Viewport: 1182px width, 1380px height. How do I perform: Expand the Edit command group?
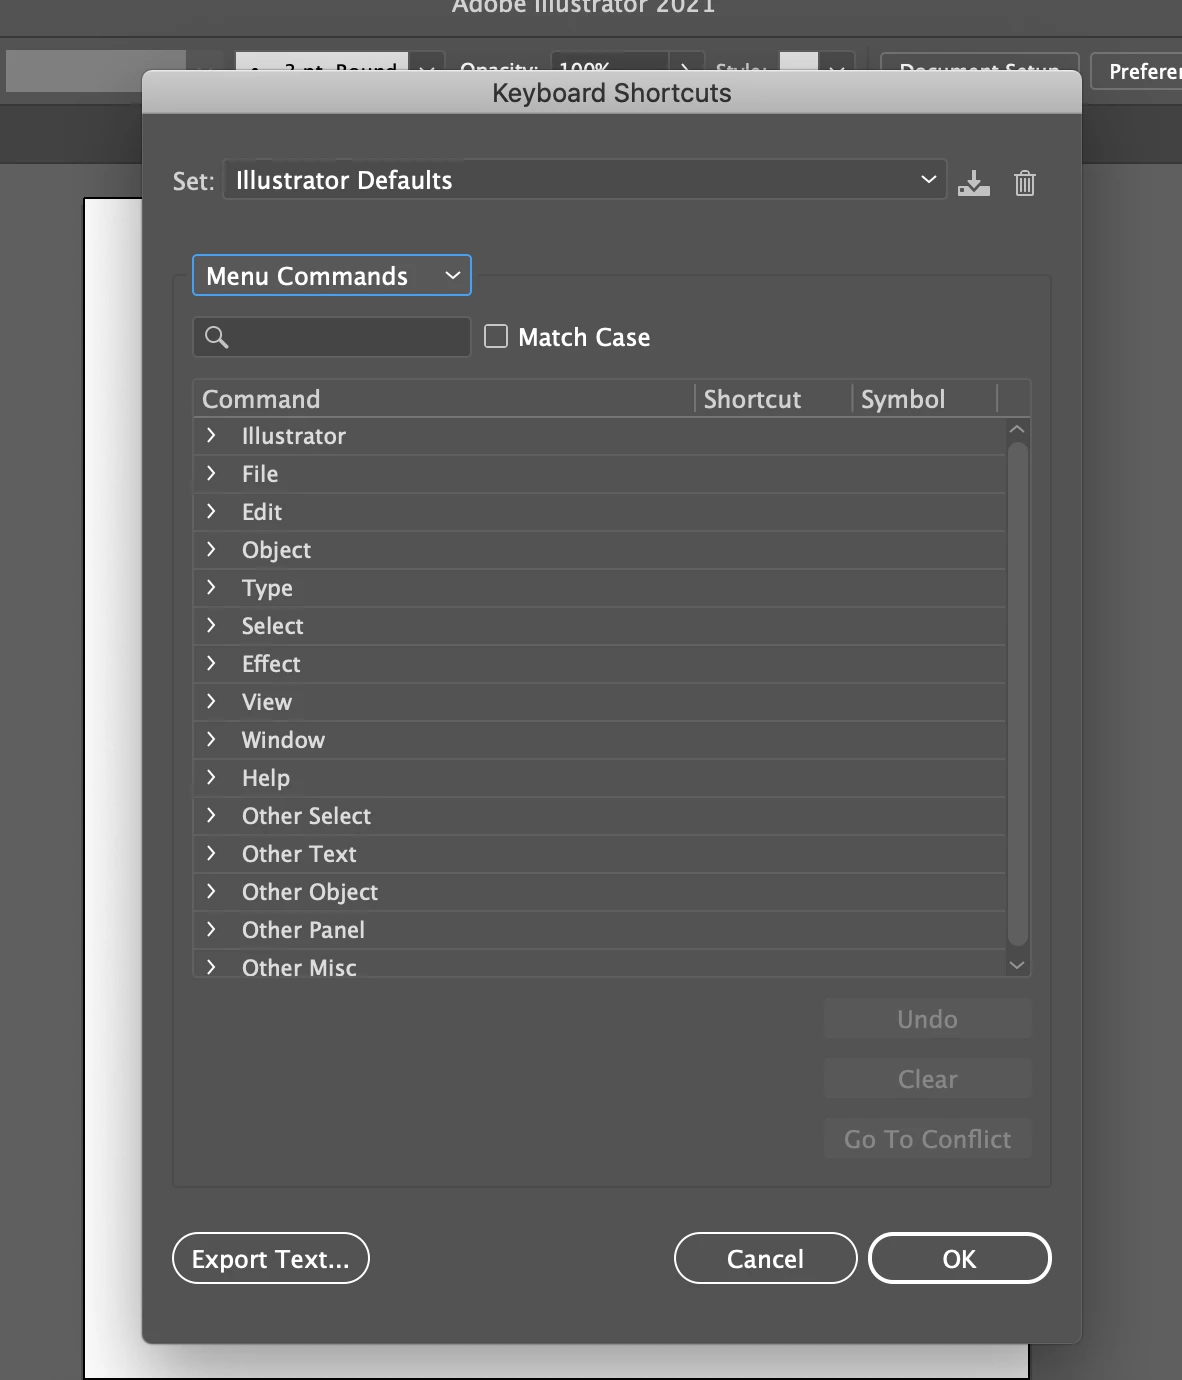pos(211,511)
